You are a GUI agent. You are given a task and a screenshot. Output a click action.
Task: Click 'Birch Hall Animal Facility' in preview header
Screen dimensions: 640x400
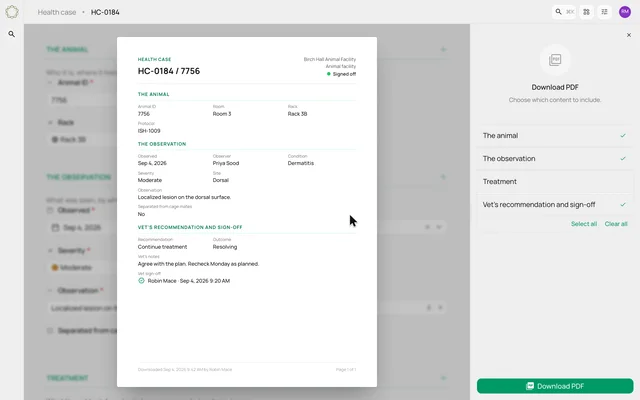coord(330,59)
